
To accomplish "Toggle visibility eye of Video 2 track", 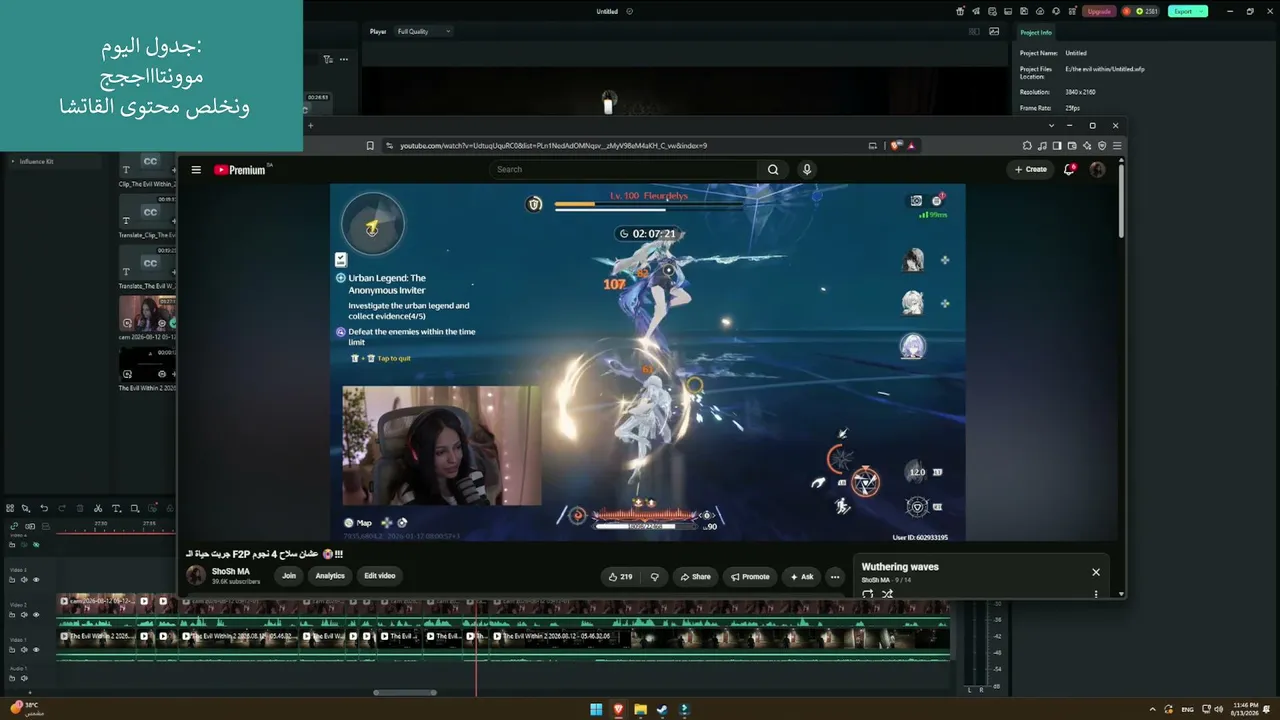I will [x=37, y=615].
